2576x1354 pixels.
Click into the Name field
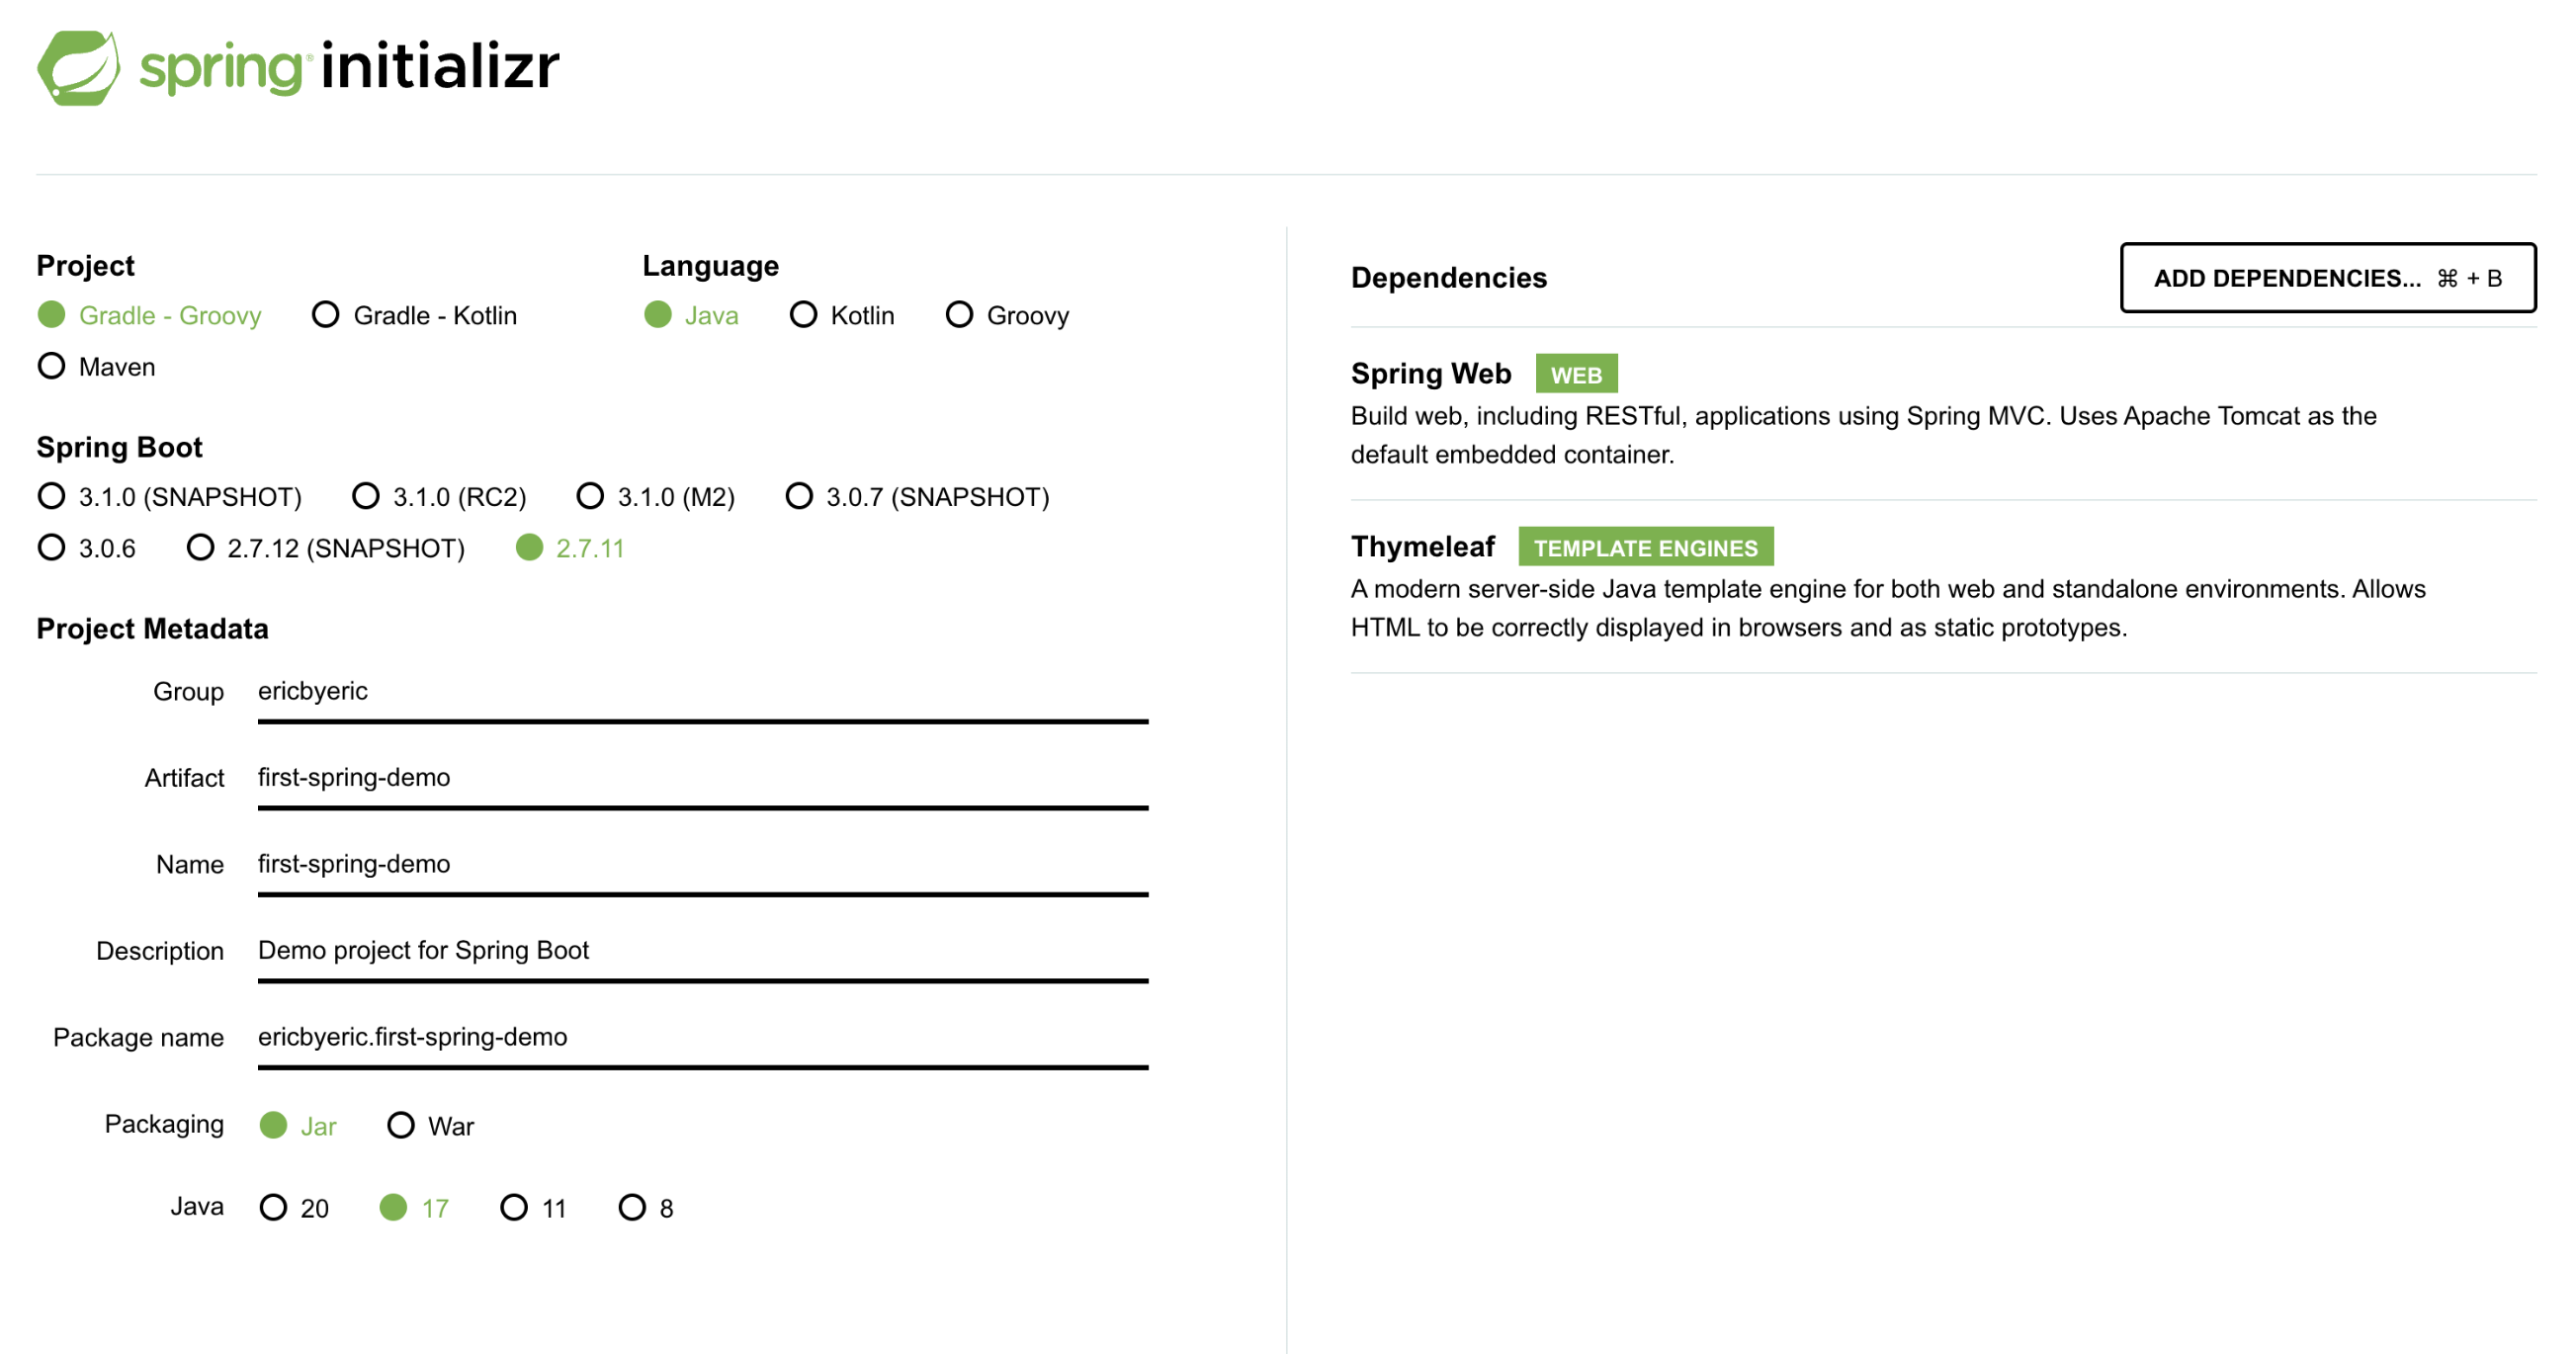pos(702,864)
